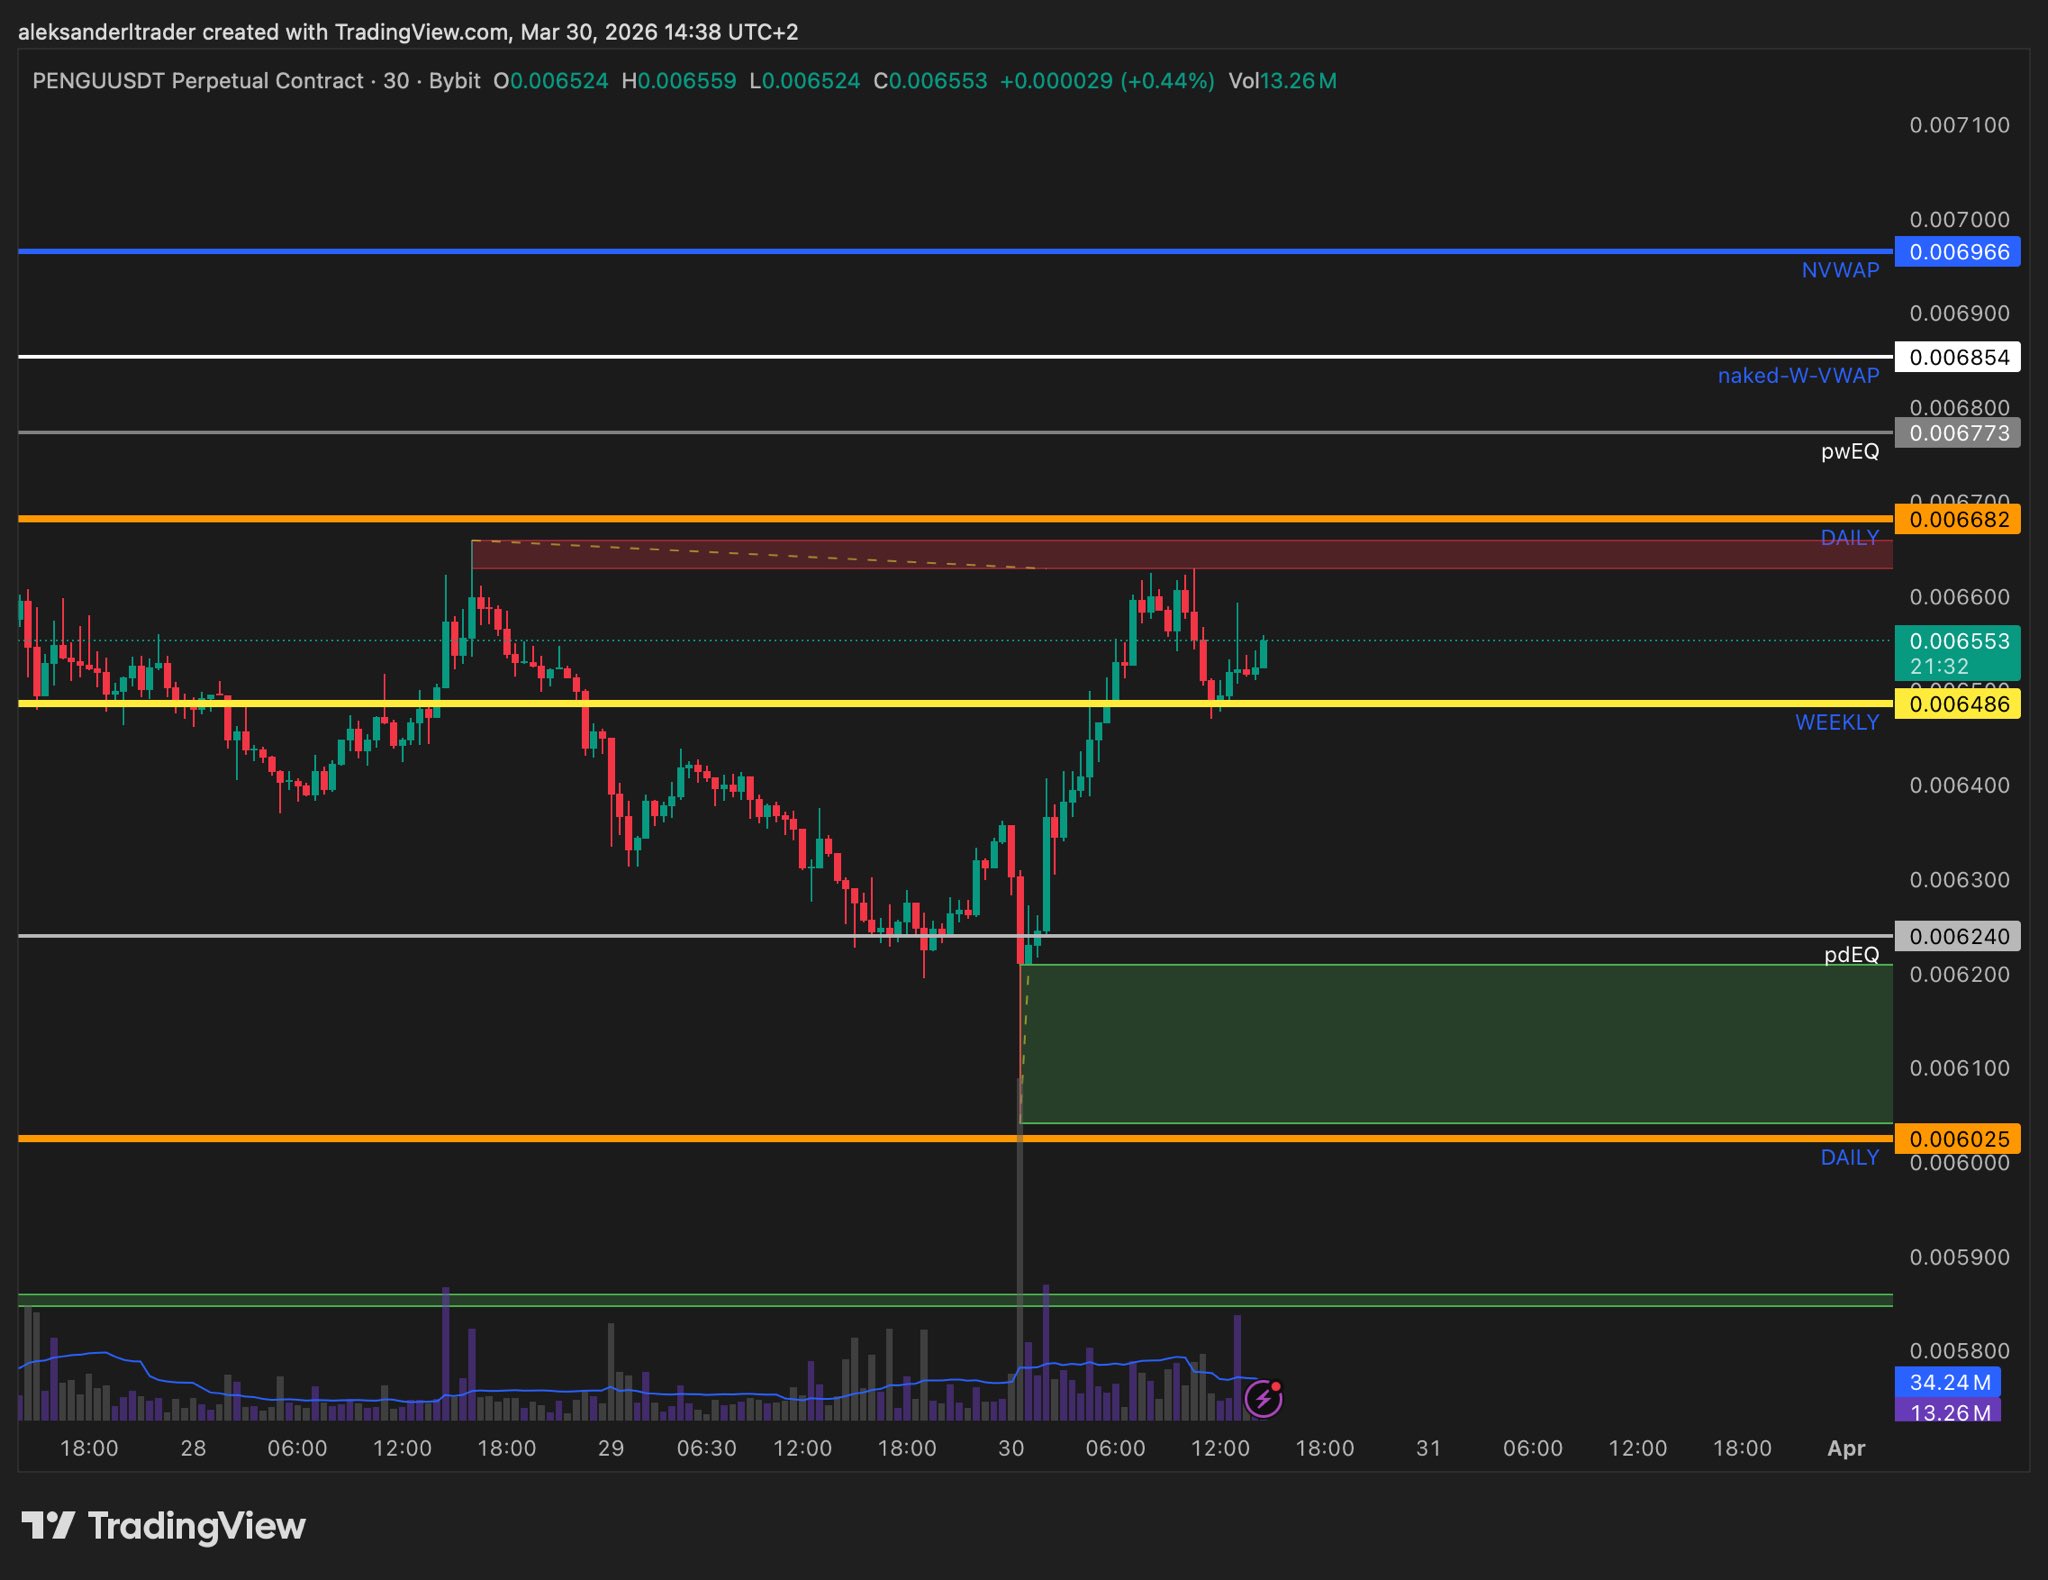Click the blue 0.006966 price label
Viewport: 2048px width, 1580px height.
pyautogui.click(x=1957, y=252)
